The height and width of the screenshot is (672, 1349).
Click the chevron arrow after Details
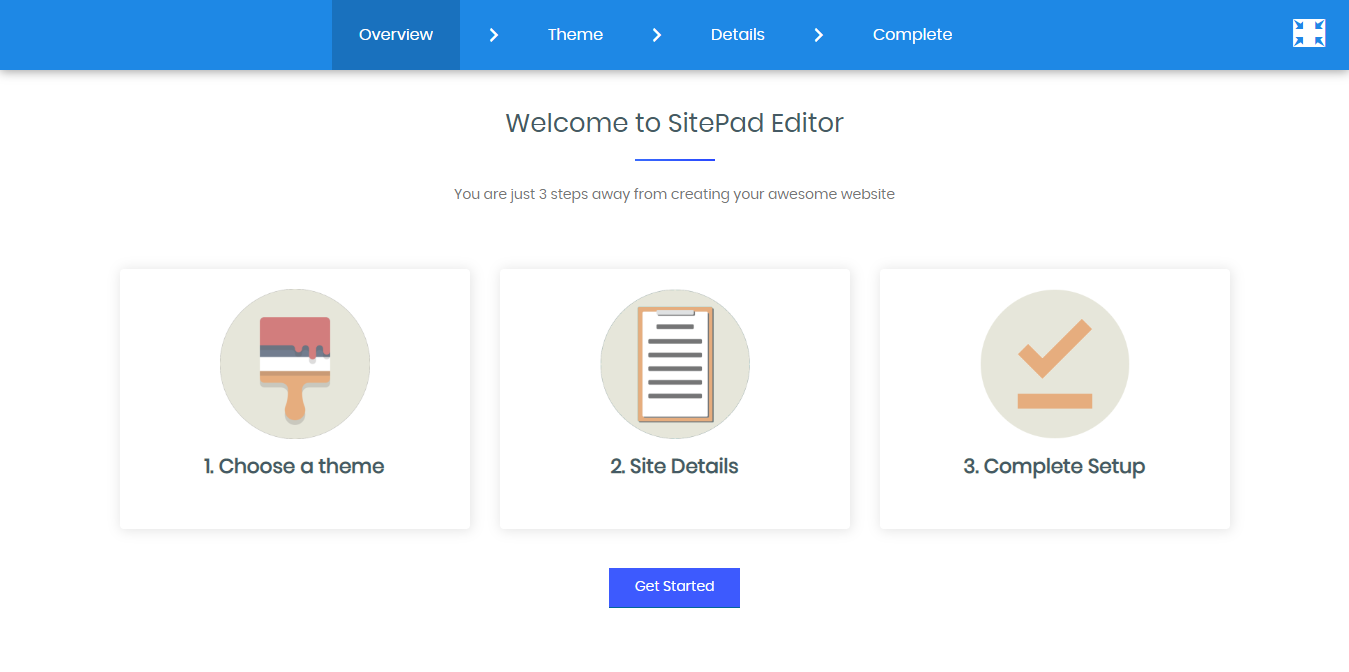(819, 35)
